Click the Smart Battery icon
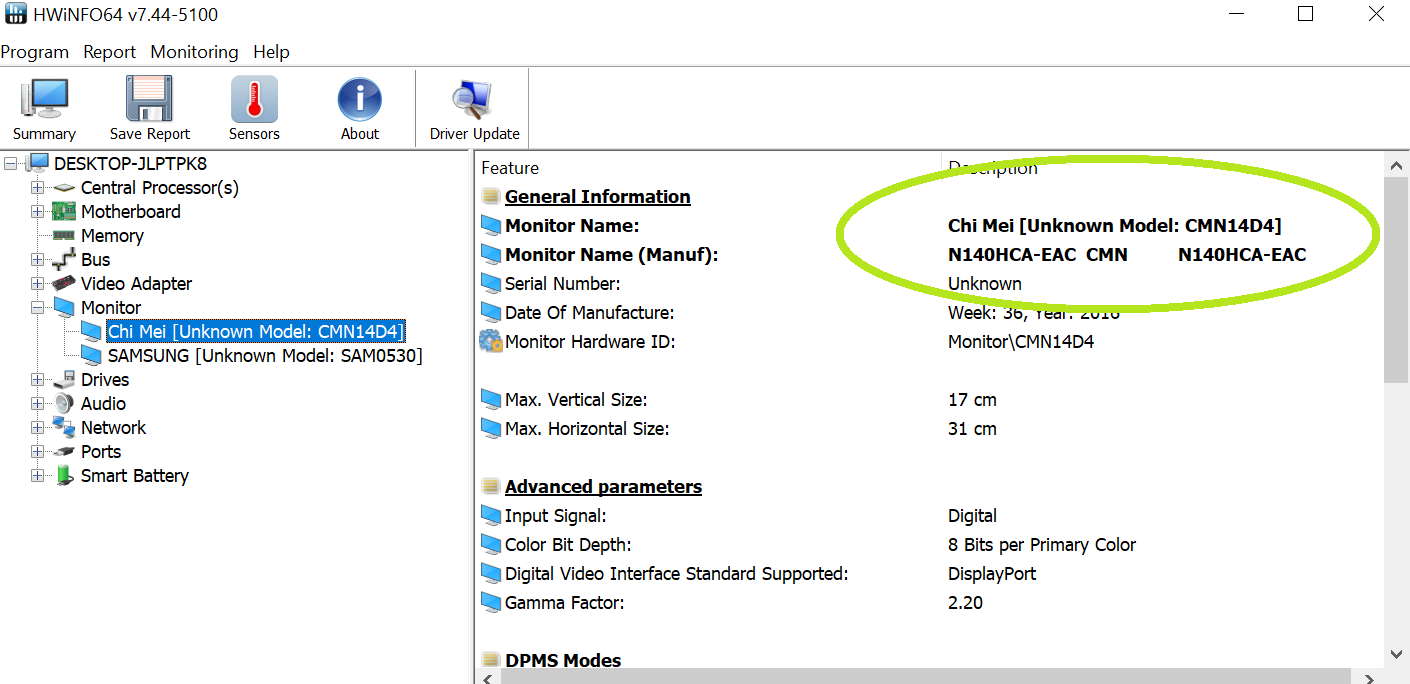This screenshot has width=1410, height=684. pyautogui.click(x=64, y=476)
